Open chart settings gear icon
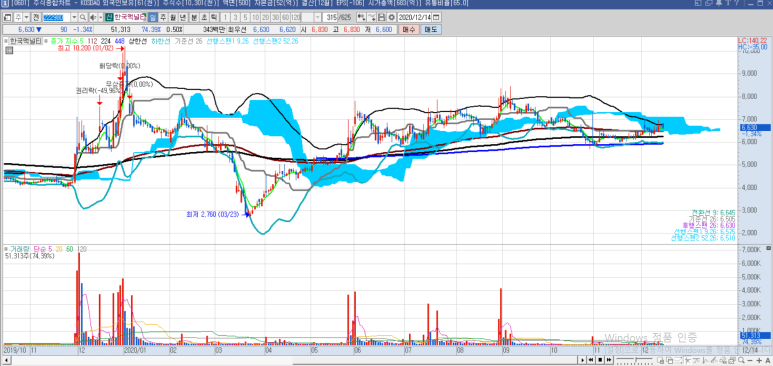Viewport: 773px width, 366px height. [x=391, y=17]
